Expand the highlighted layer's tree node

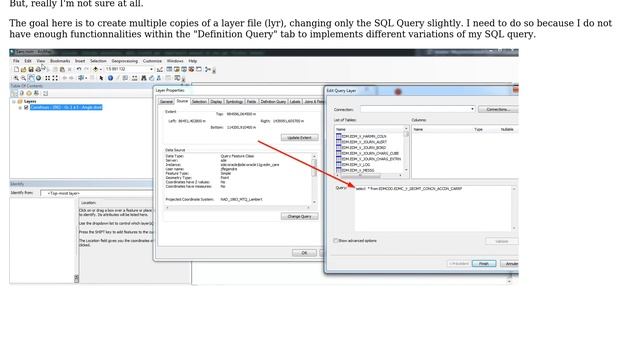tap(20, 107)
